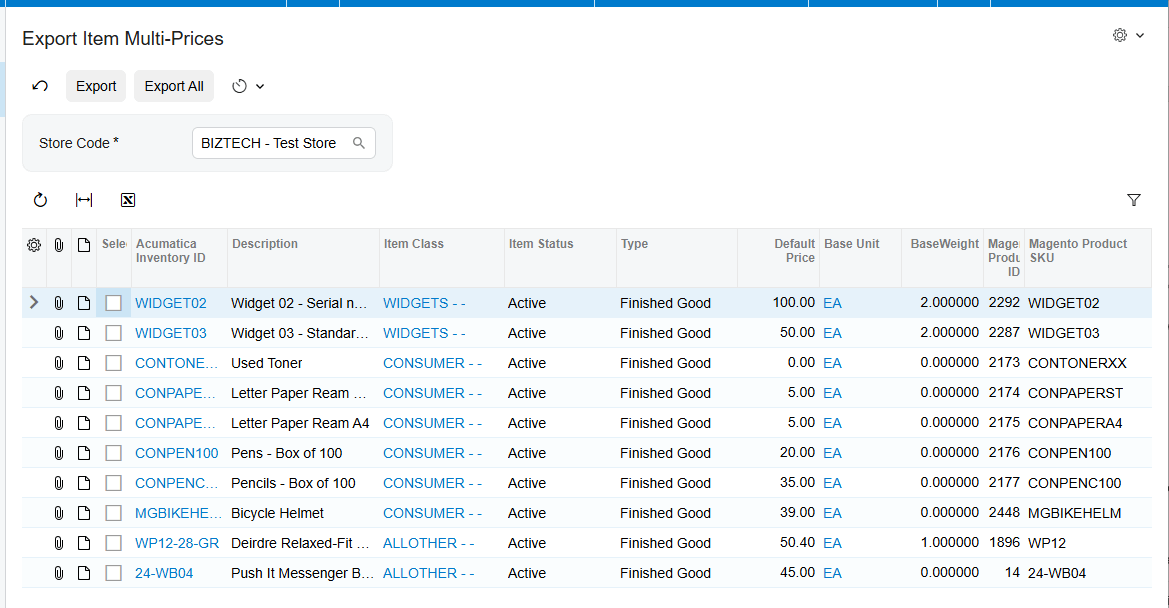The image size is (1169, 608).
Task: Open the page settings gear icon
Action: click(x=1120, y=35)
